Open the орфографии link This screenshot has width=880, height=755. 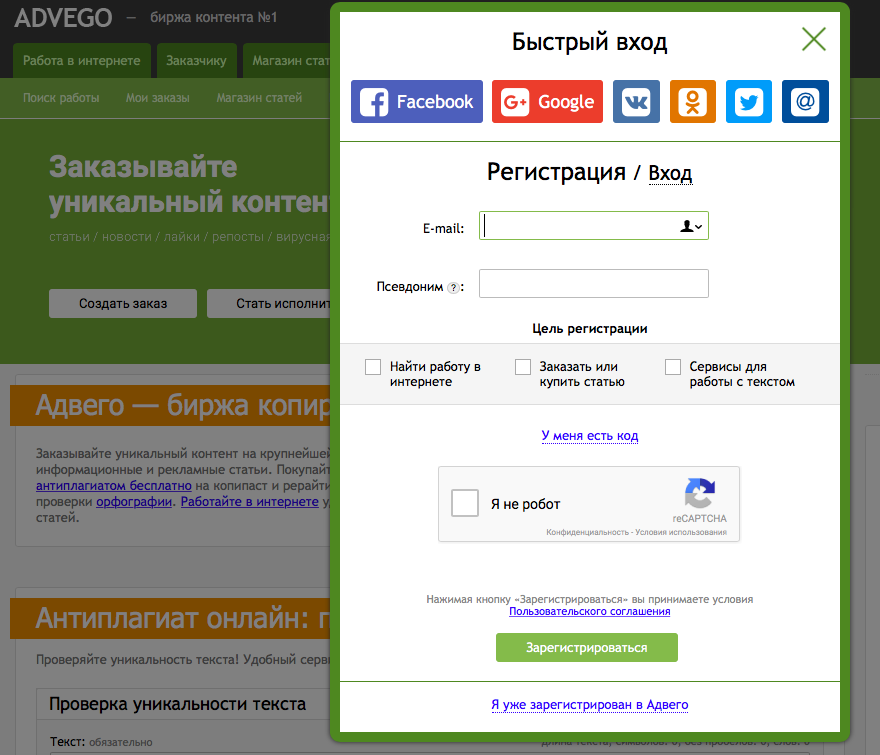coord(134,502)
